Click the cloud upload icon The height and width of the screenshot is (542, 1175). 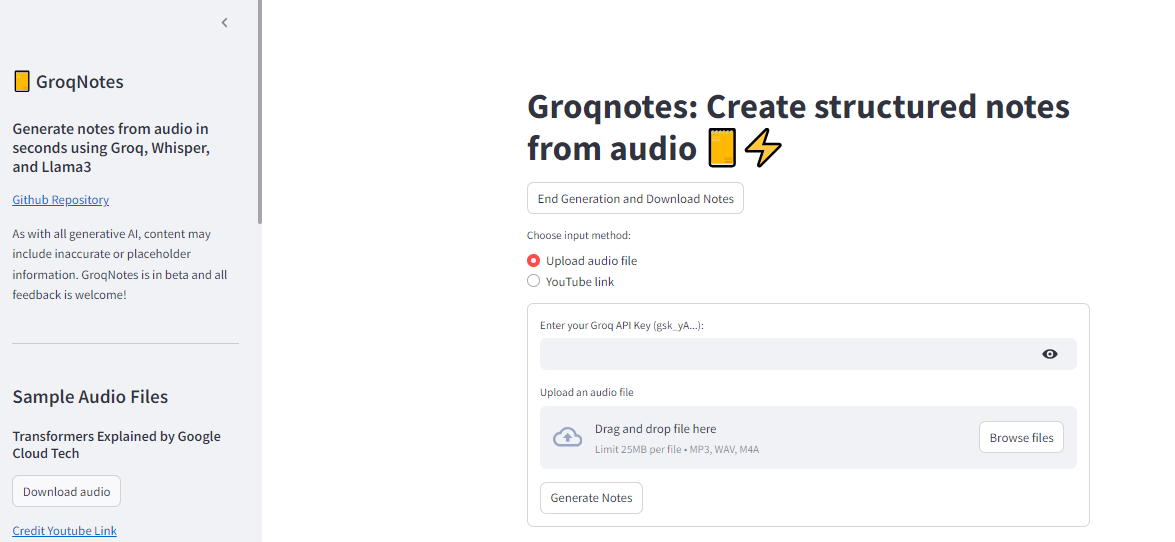567,437
